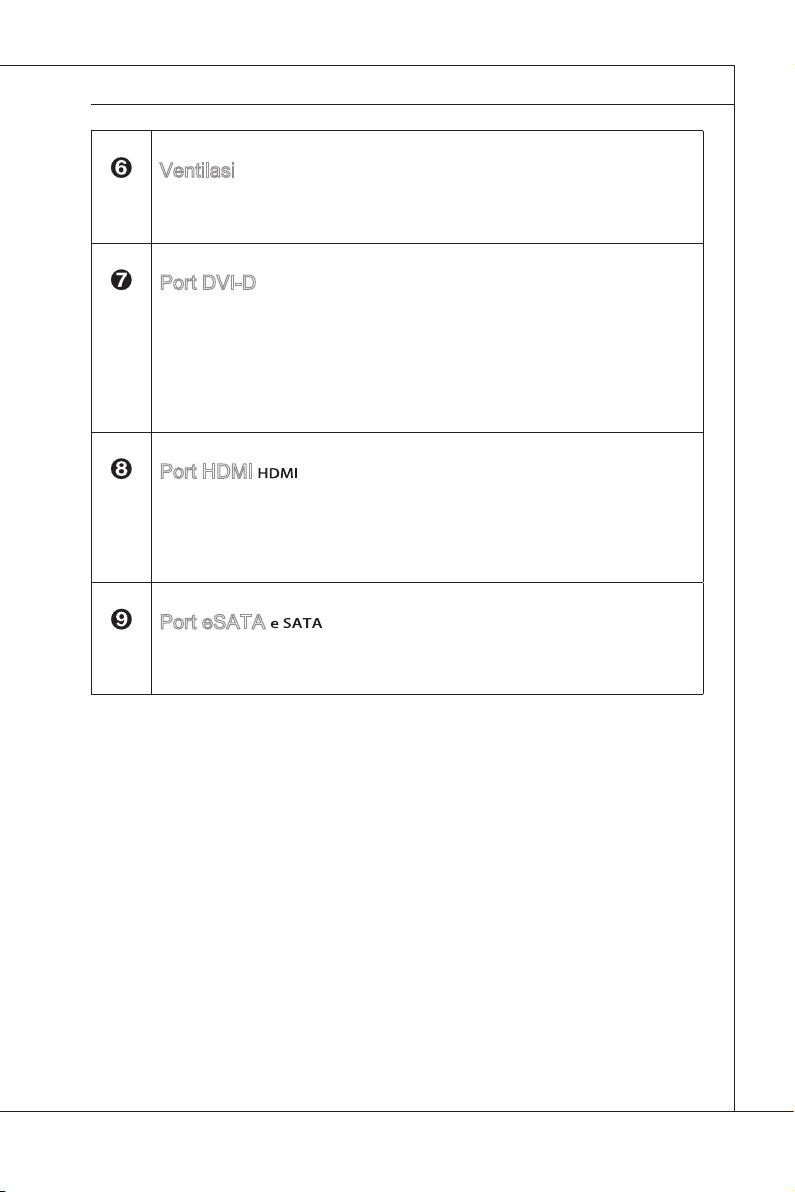Select the Port eSATA heading text
Screen dimensions: 795x1192
pyautogui.click(x=212, y=622)
